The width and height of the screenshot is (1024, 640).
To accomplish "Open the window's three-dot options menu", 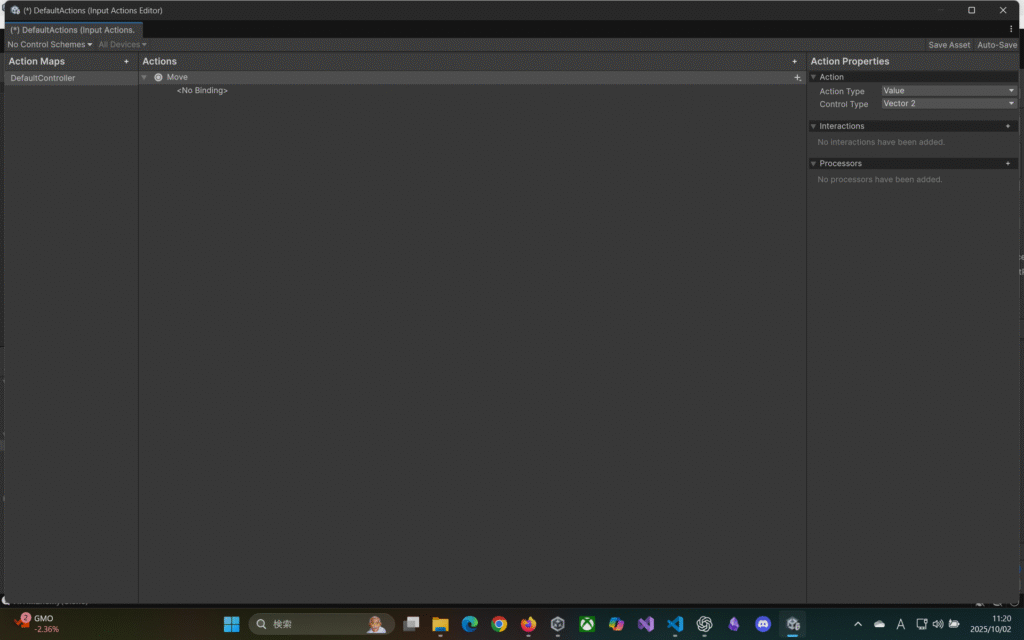I will (1011, 30).
